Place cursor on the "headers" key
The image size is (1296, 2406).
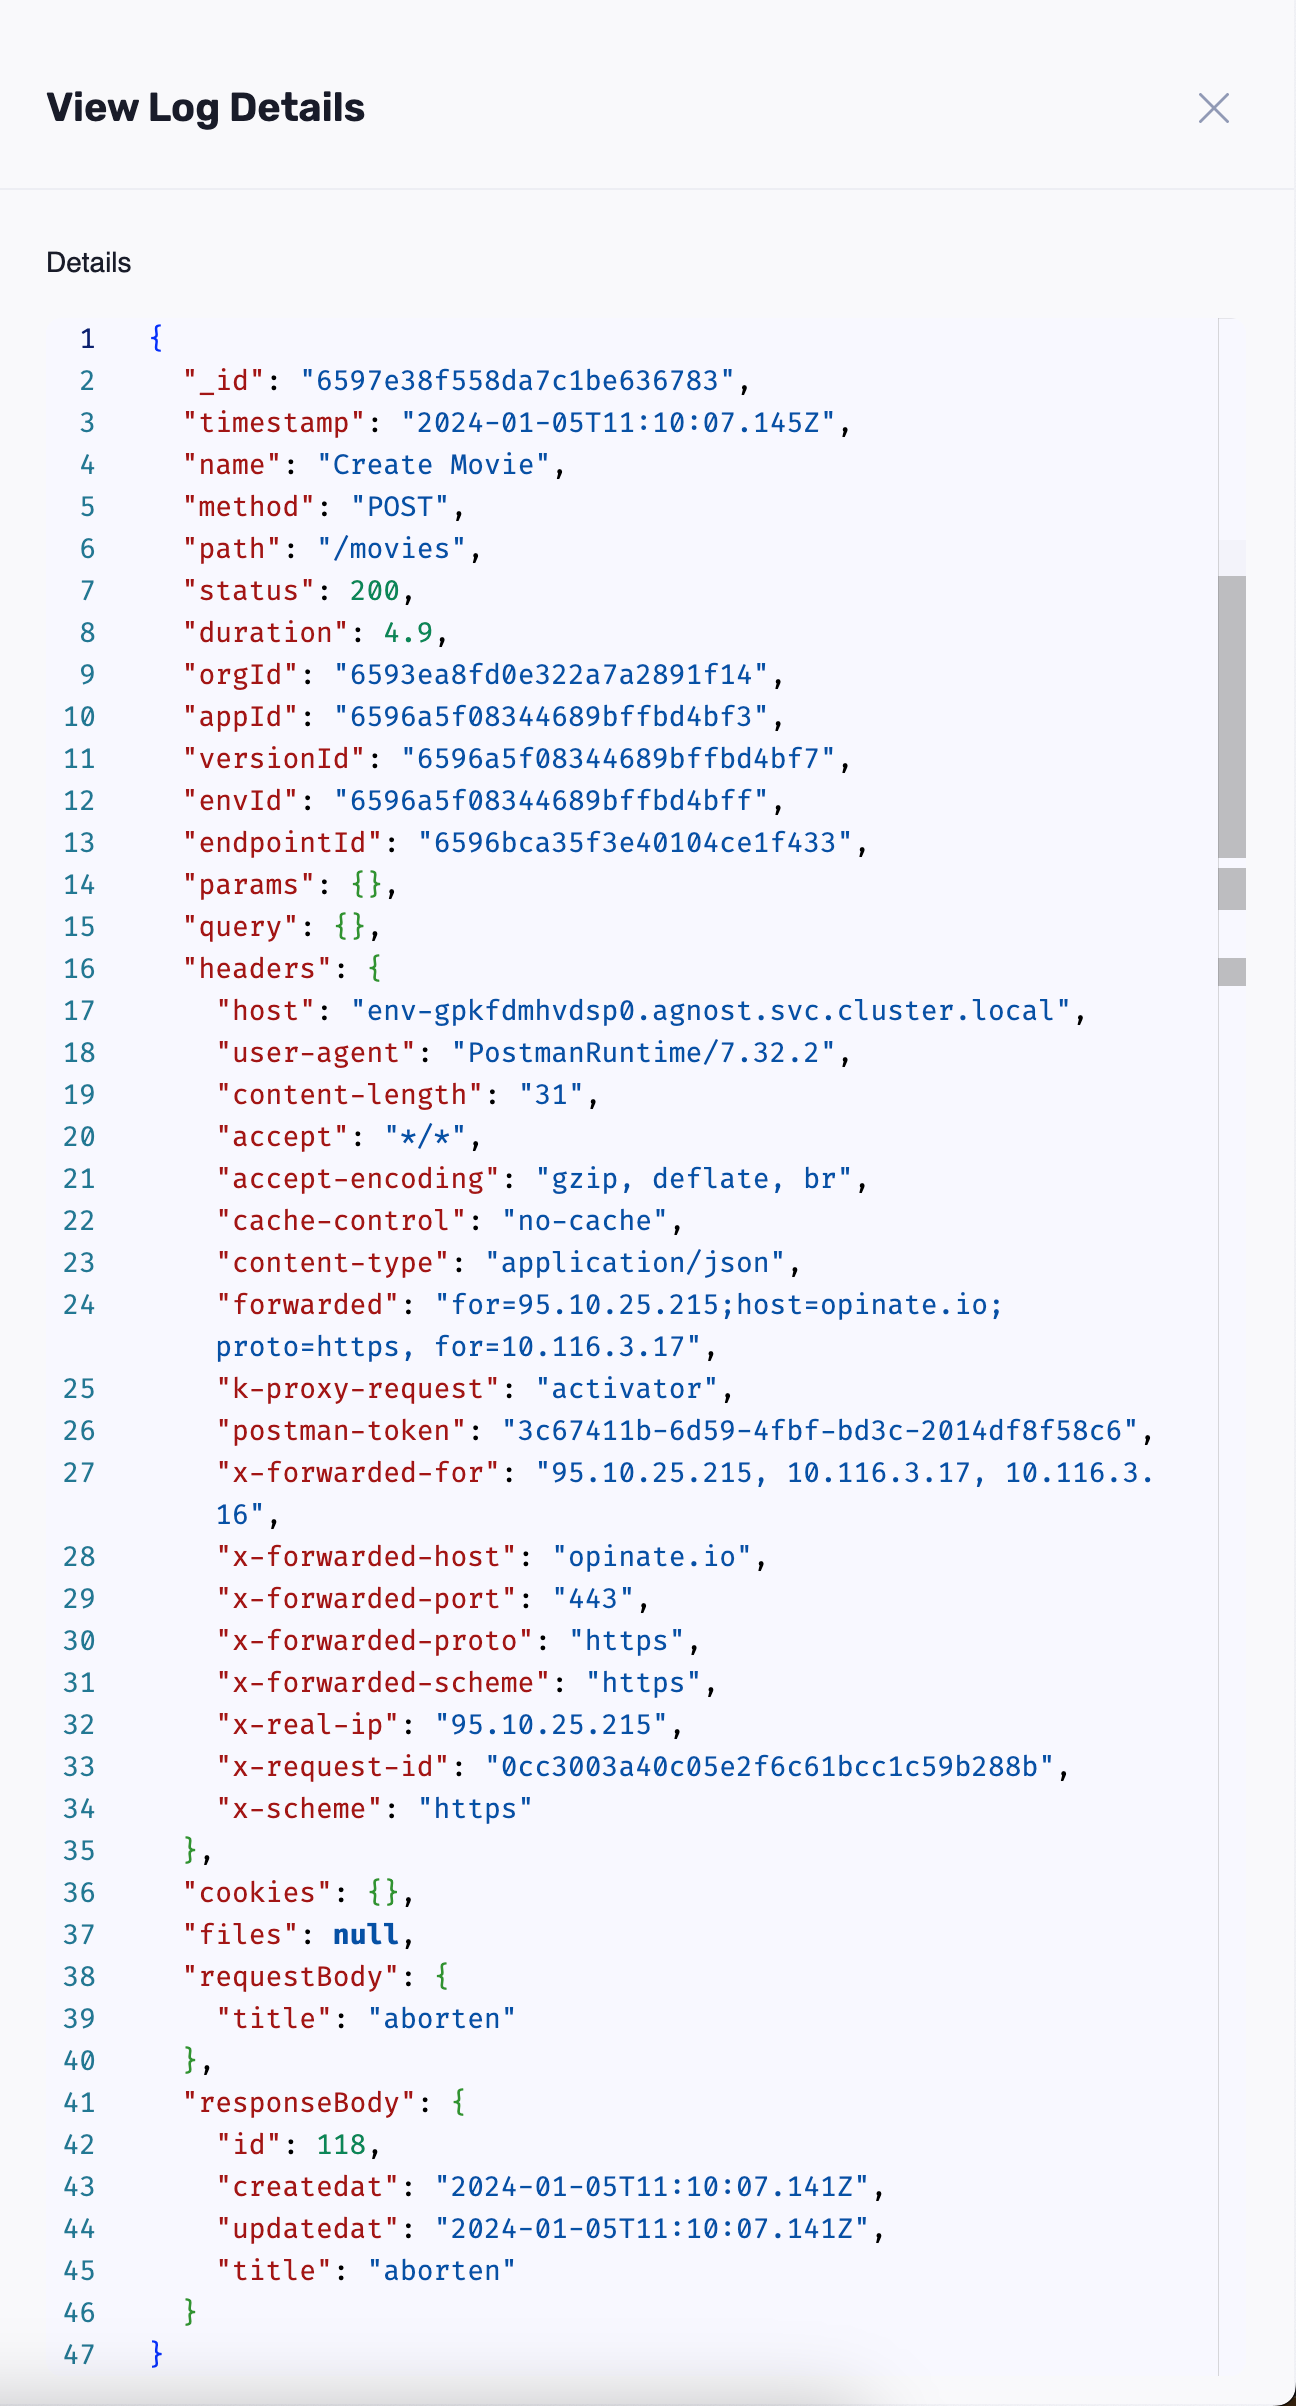coord(257,969)
